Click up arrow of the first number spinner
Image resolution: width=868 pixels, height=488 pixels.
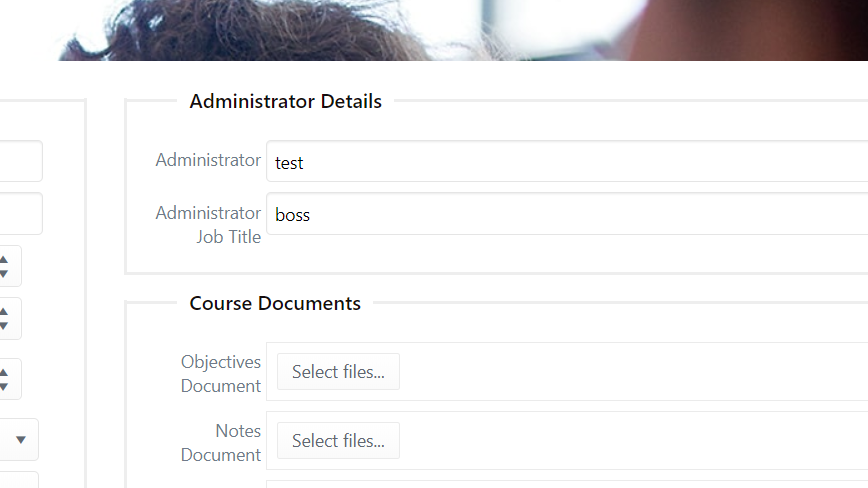(4, 260)
